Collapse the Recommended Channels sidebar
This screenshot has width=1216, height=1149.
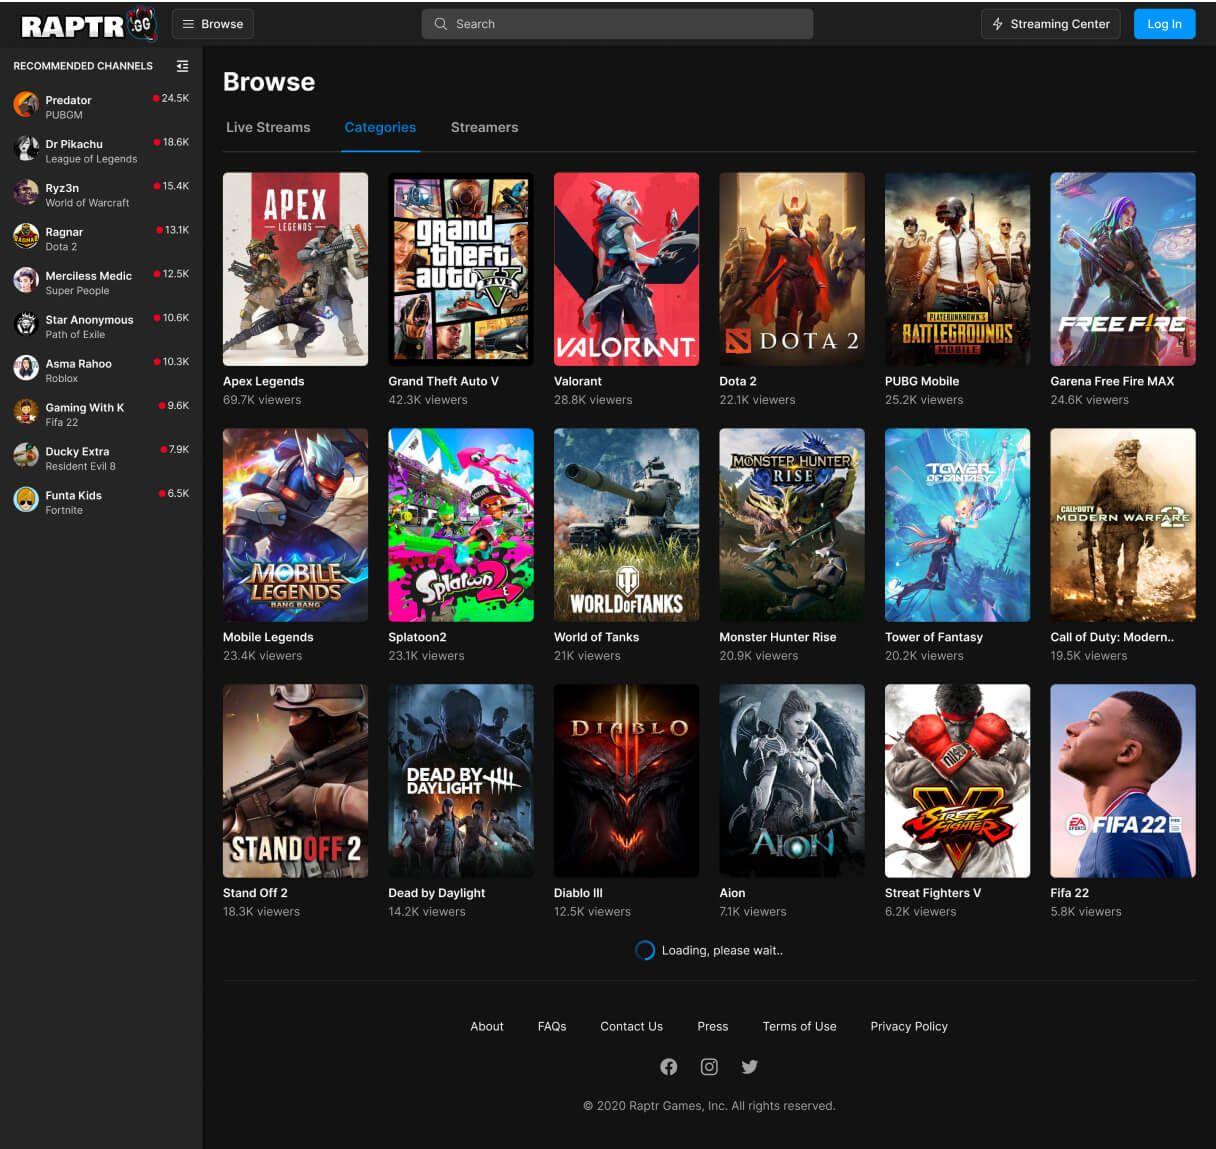pyautogui.click(x=182, y=66)
